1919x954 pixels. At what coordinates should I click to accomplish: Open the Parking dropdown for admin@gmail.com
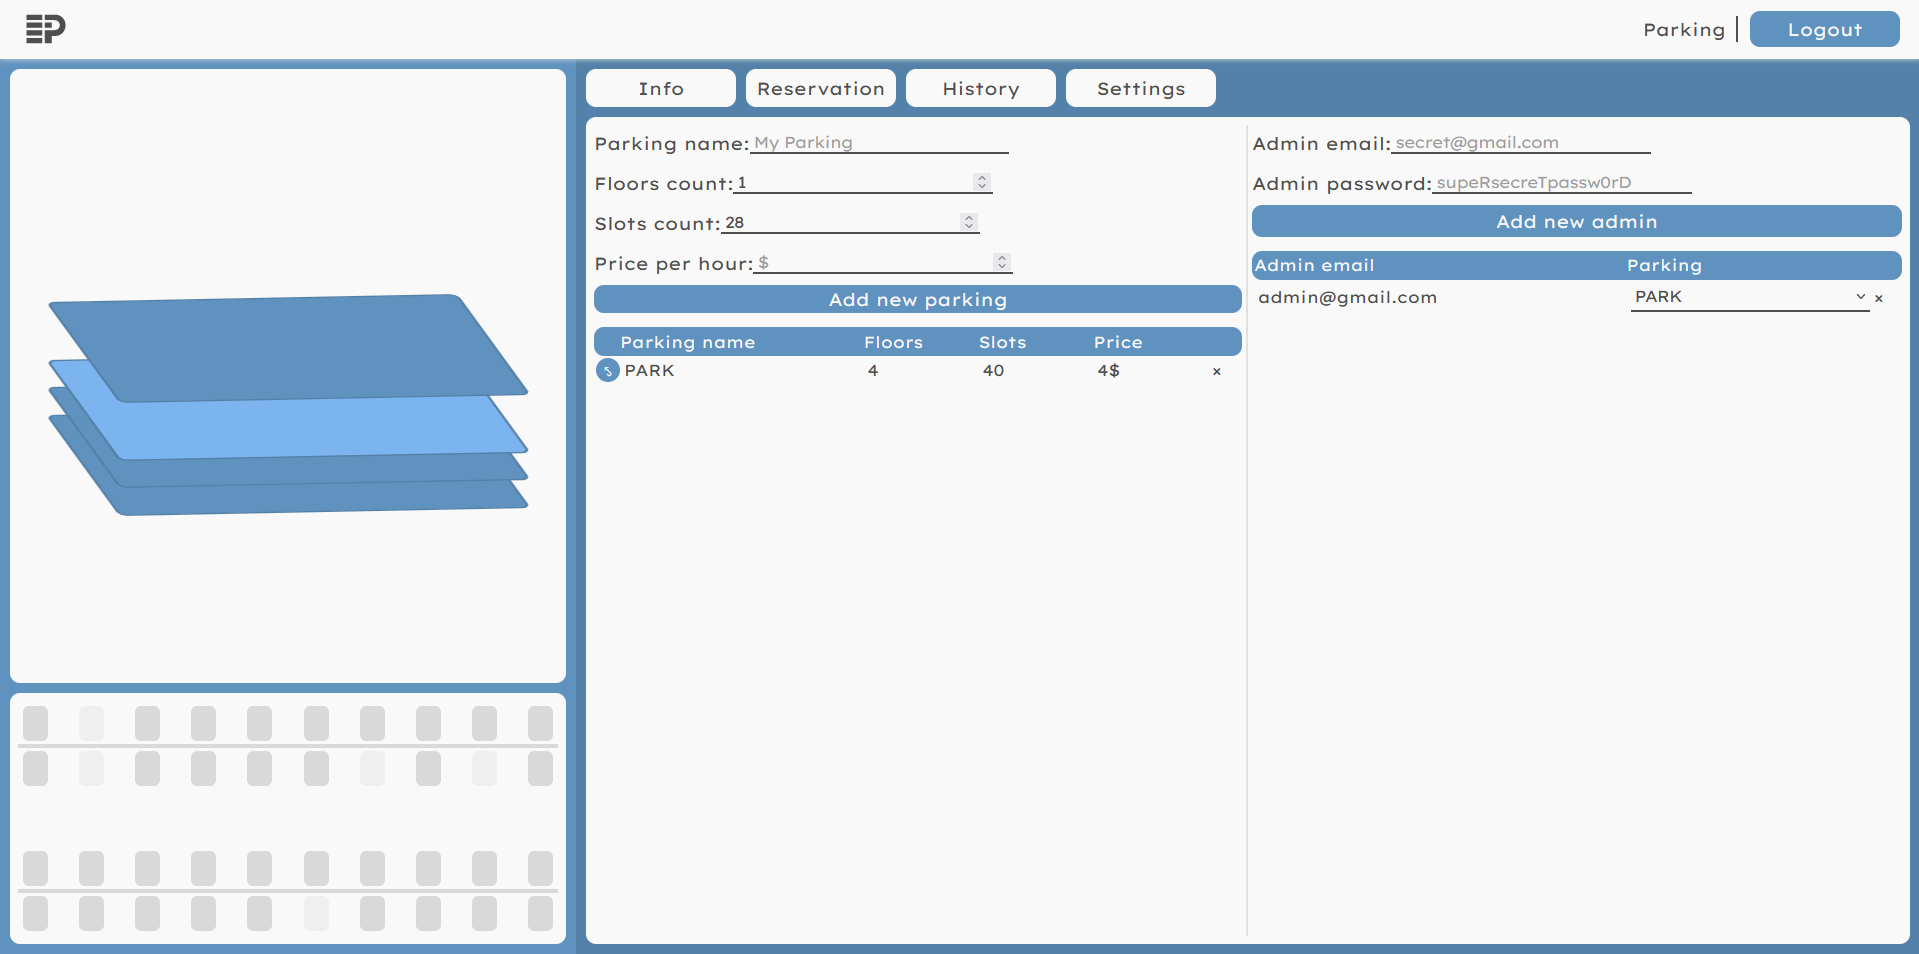tap(1860, 297)
